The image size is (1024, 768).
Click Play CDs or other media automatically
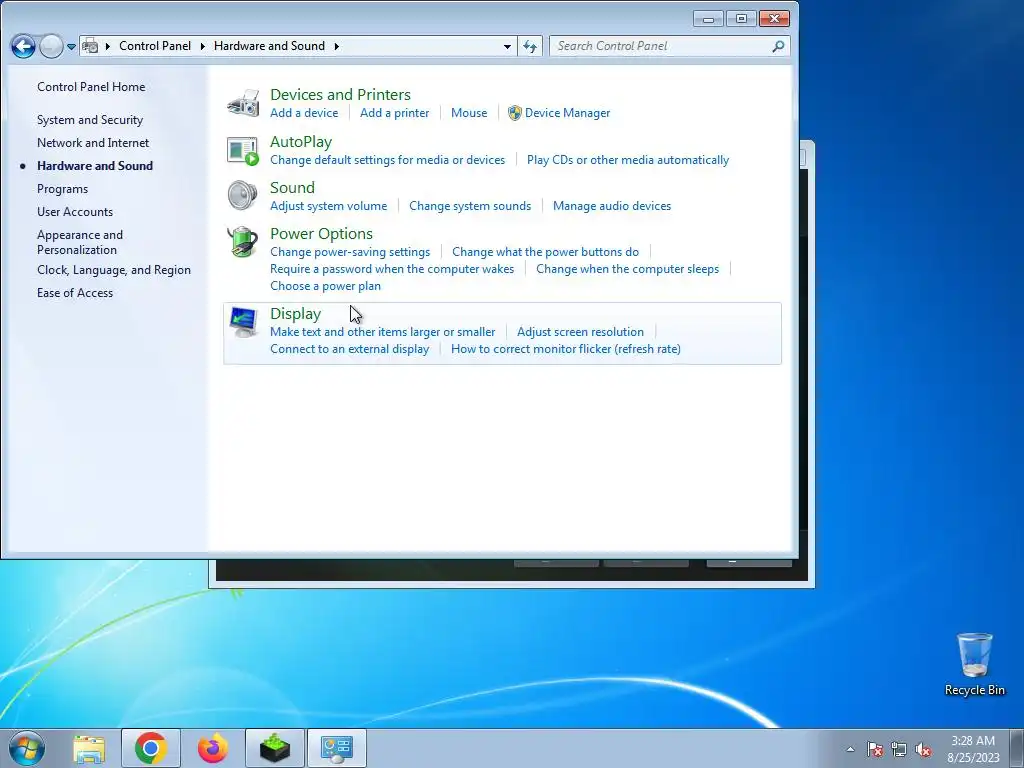pos(628,160)
